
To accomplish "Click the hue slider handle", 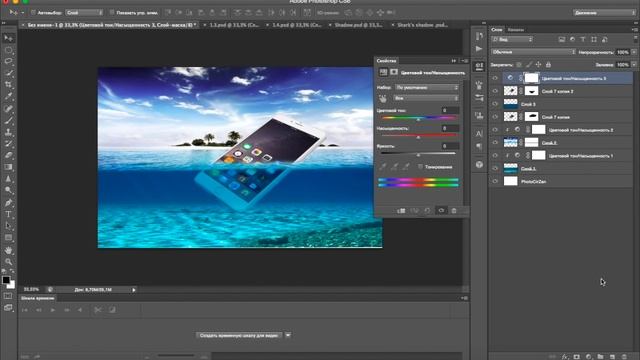I will pos(418,119).
